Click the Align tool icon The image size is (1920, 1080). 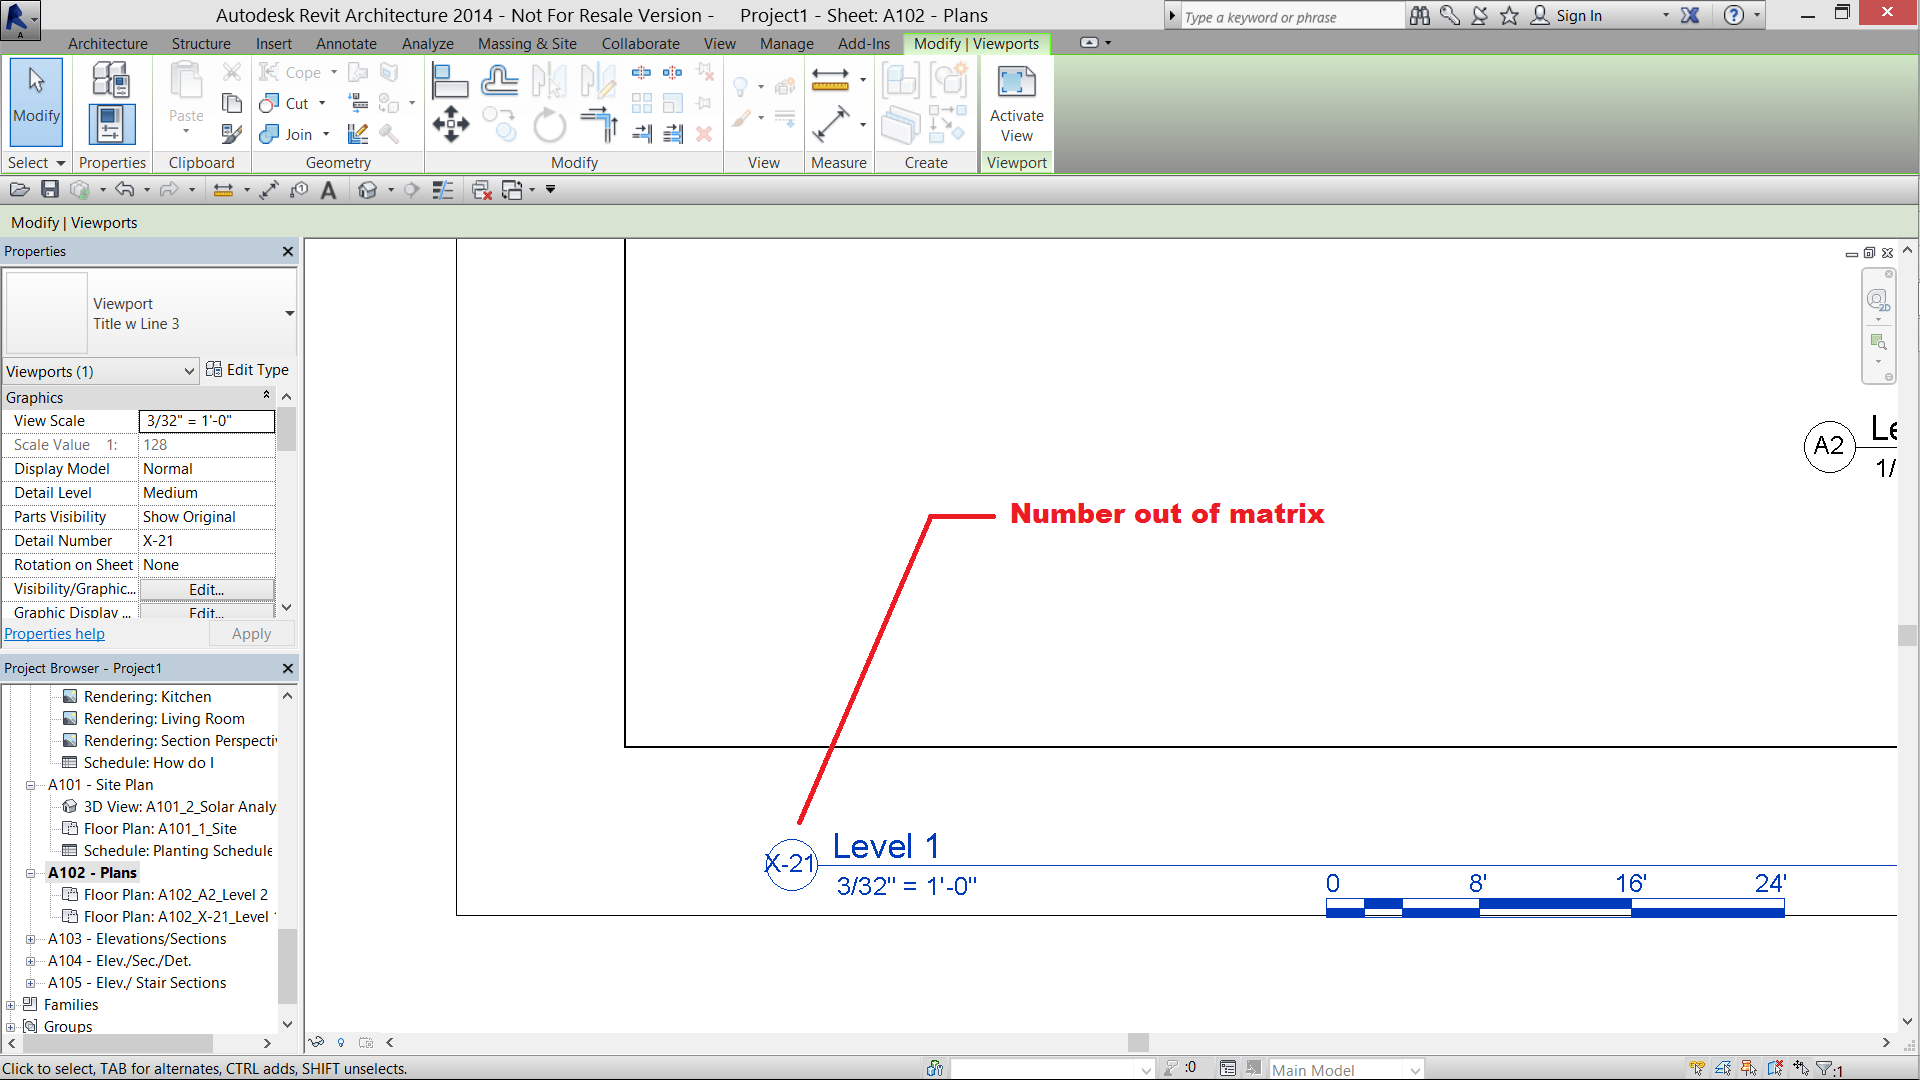pos(449,80)
